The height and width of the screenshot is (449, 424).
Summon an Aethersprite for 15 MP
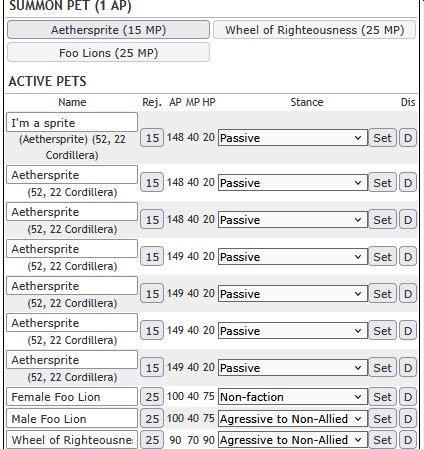pos(108,30)
